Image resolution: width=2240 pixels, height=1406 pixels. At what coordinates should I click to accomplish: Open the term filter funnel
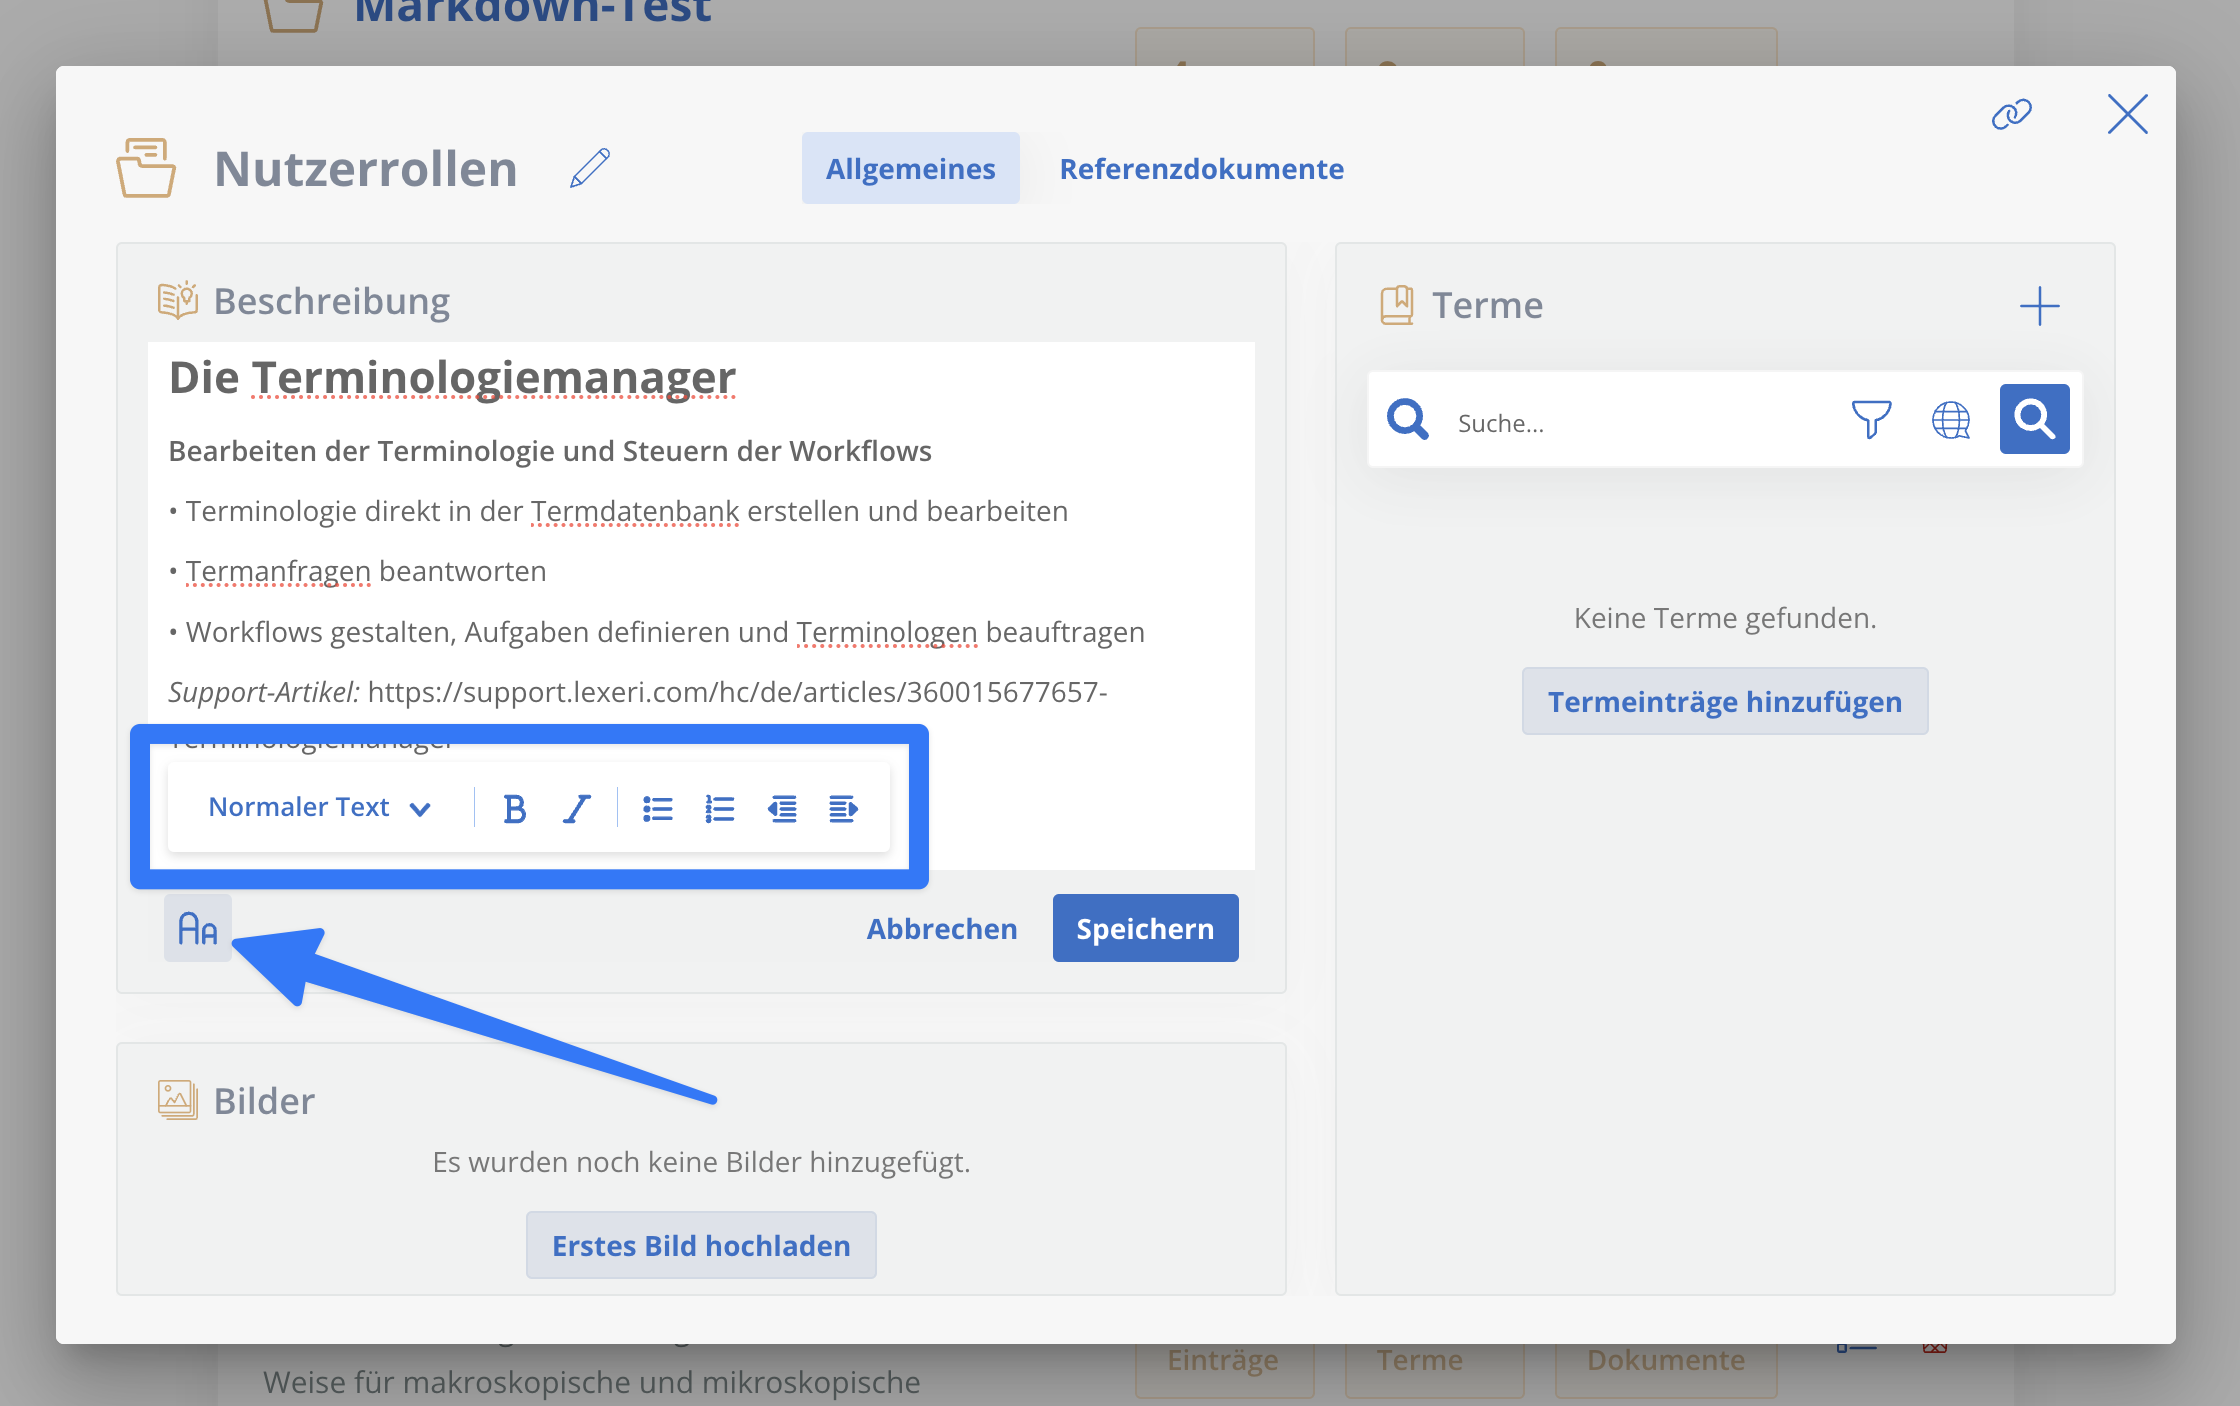point(1871,420)
